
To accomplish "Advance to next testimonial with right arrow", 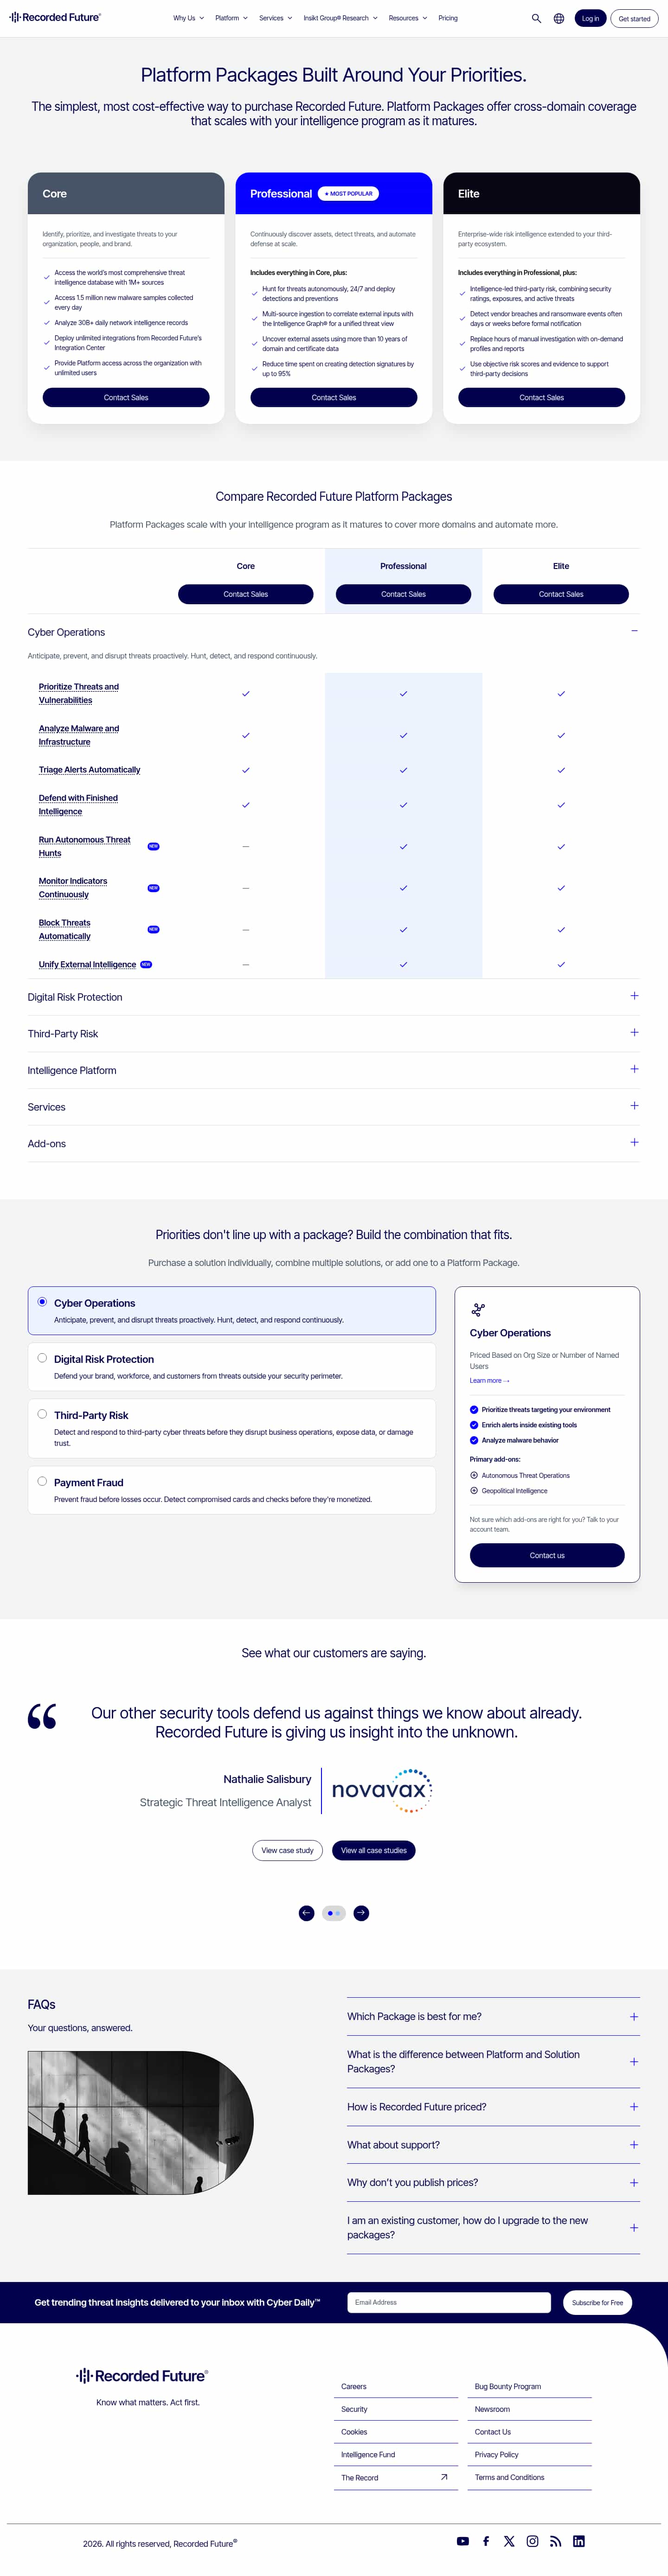I will [361, 1913].
